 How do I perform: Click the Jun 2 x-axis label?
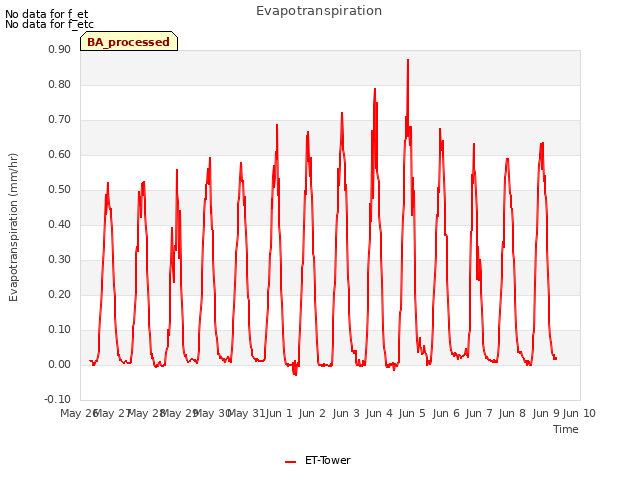coord(312,413)
